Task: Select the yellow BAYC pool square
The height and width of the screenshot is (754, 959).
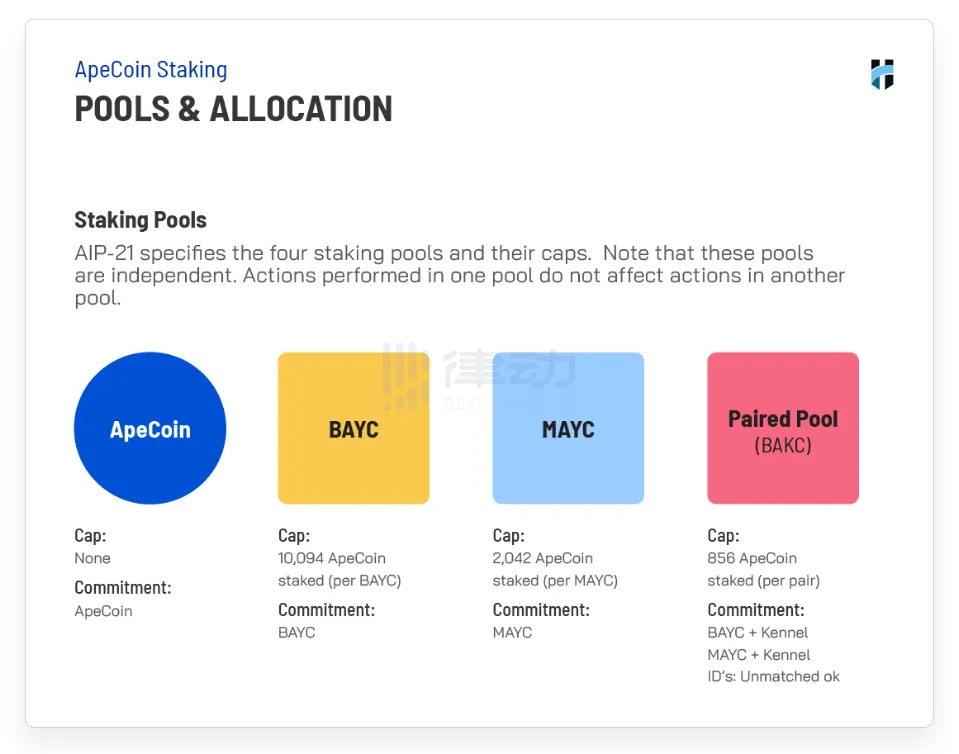Action: tap(353, 428)
